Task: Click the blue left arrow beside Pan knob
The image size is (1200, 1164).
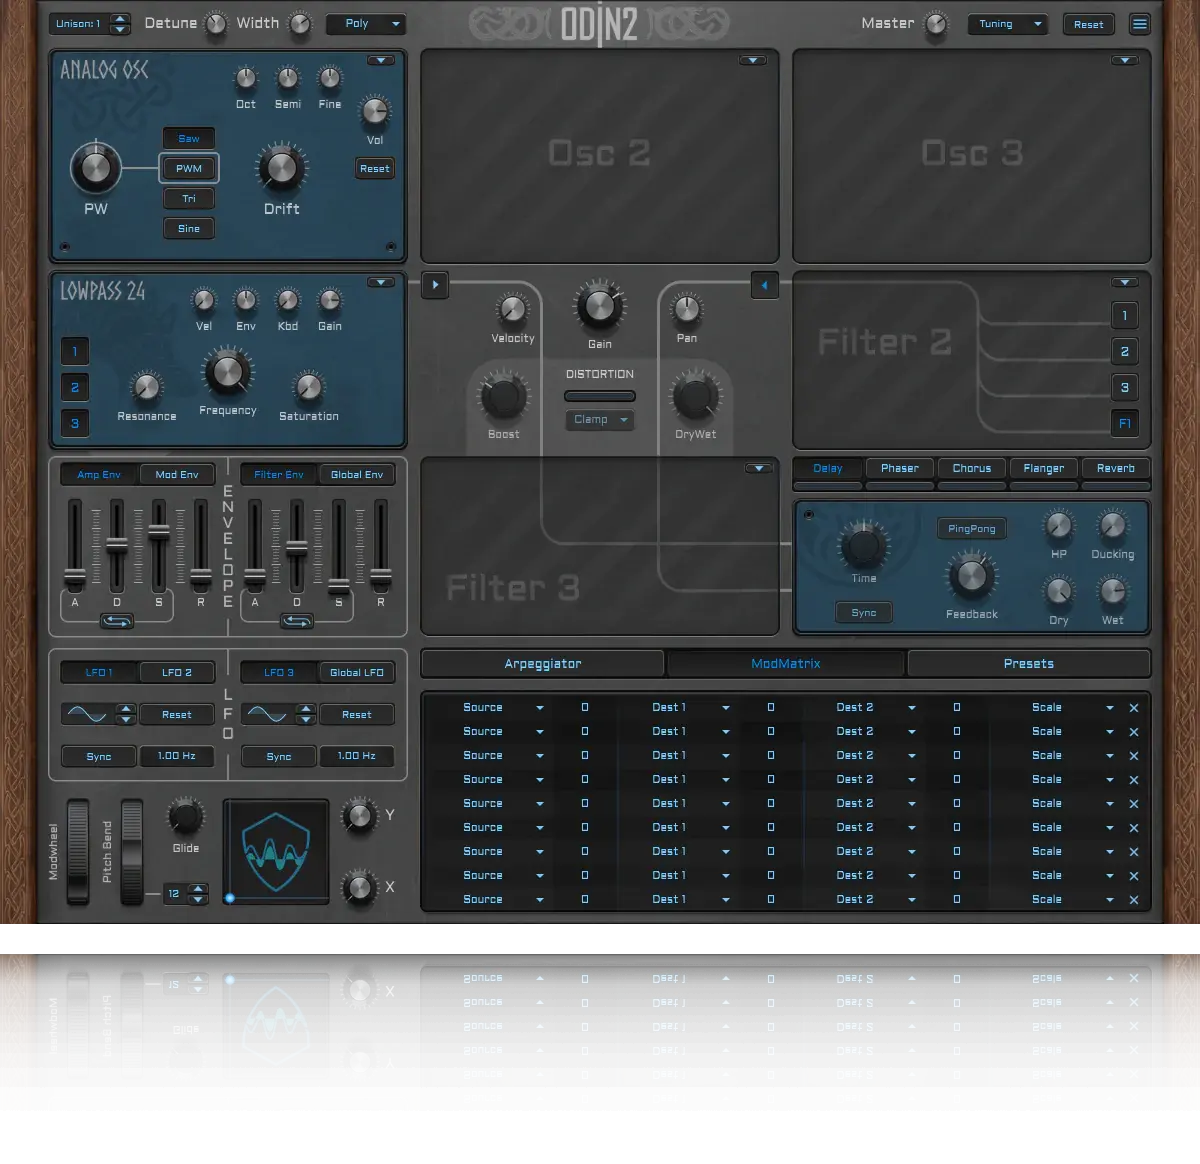Action: [764, 285]
